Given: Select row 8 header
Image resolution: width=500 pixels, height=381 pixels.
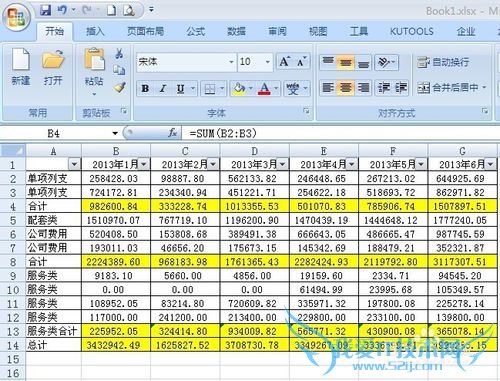Looking at the screenshot, I should coord(13,262).
